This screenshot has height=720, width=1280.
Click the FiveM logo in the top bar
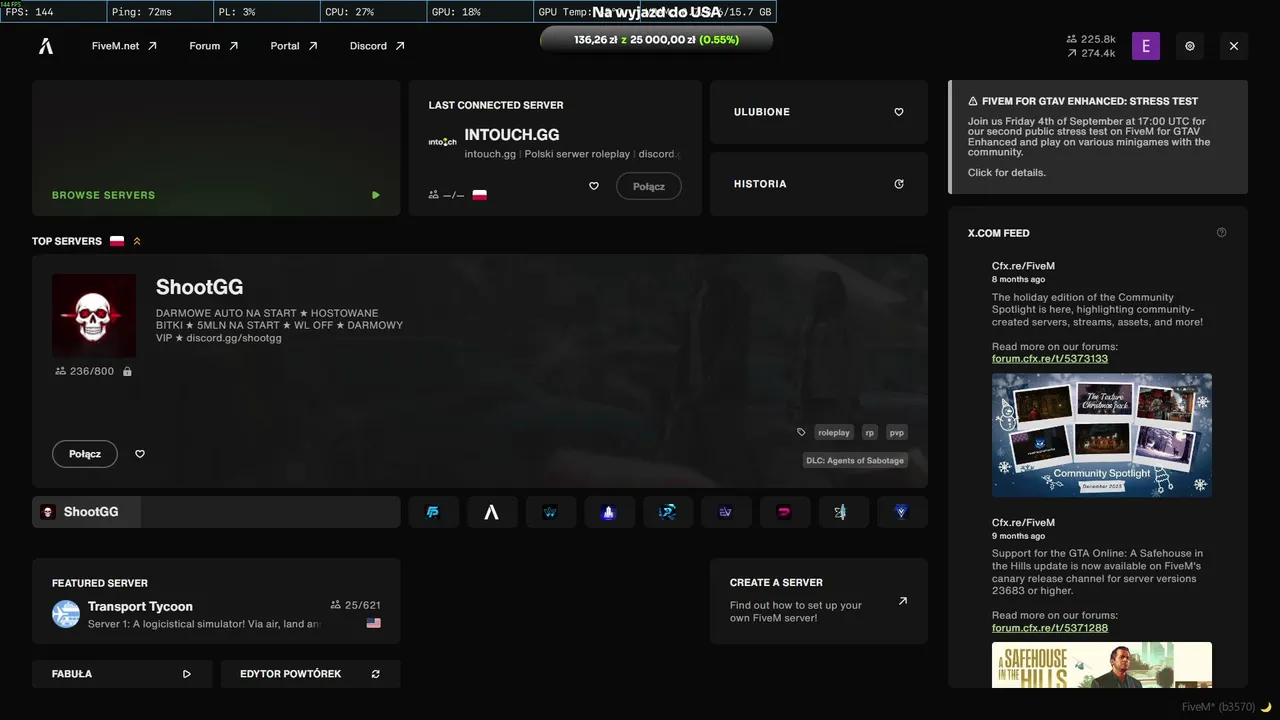click(46, 46)
